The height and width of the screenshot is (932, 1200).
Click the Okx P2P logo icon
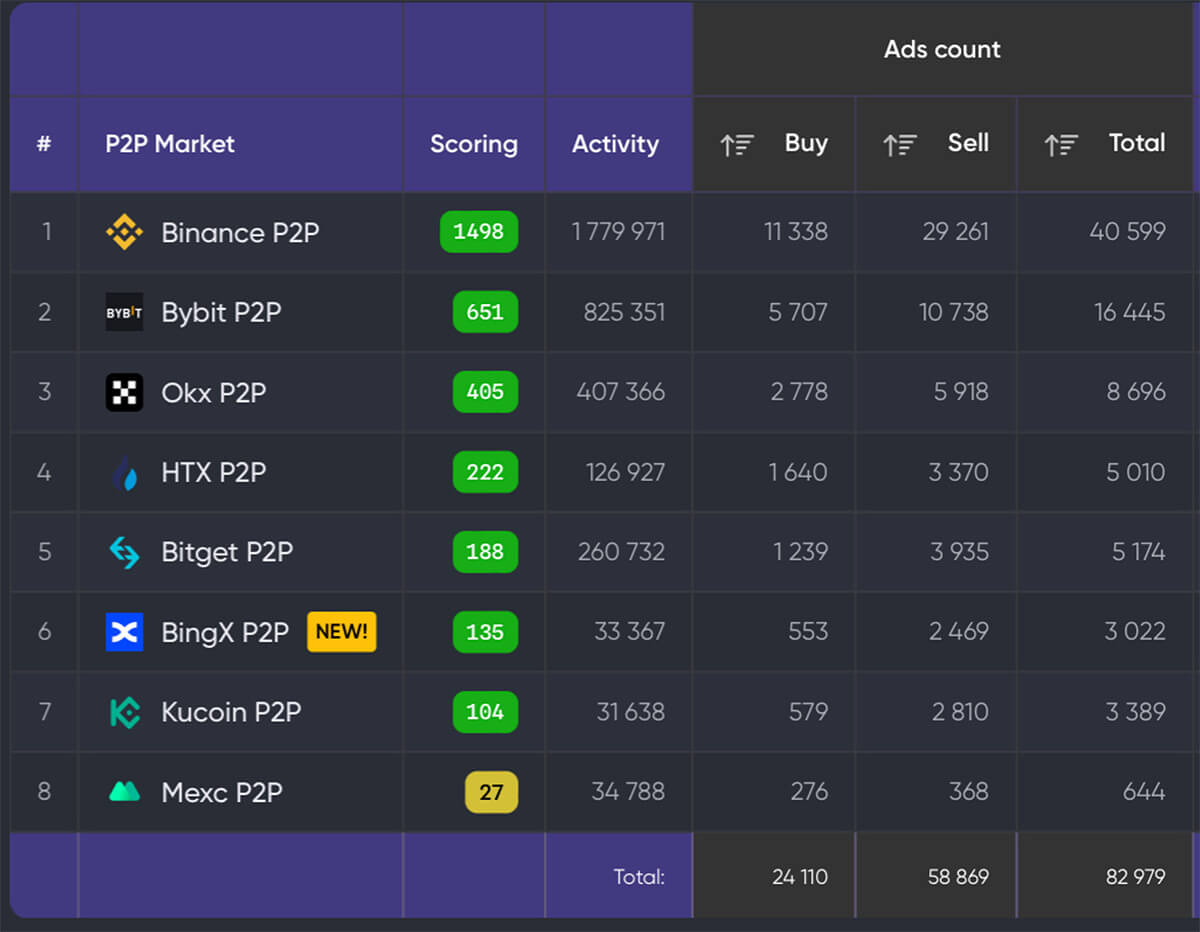click(x=124, y=392)
